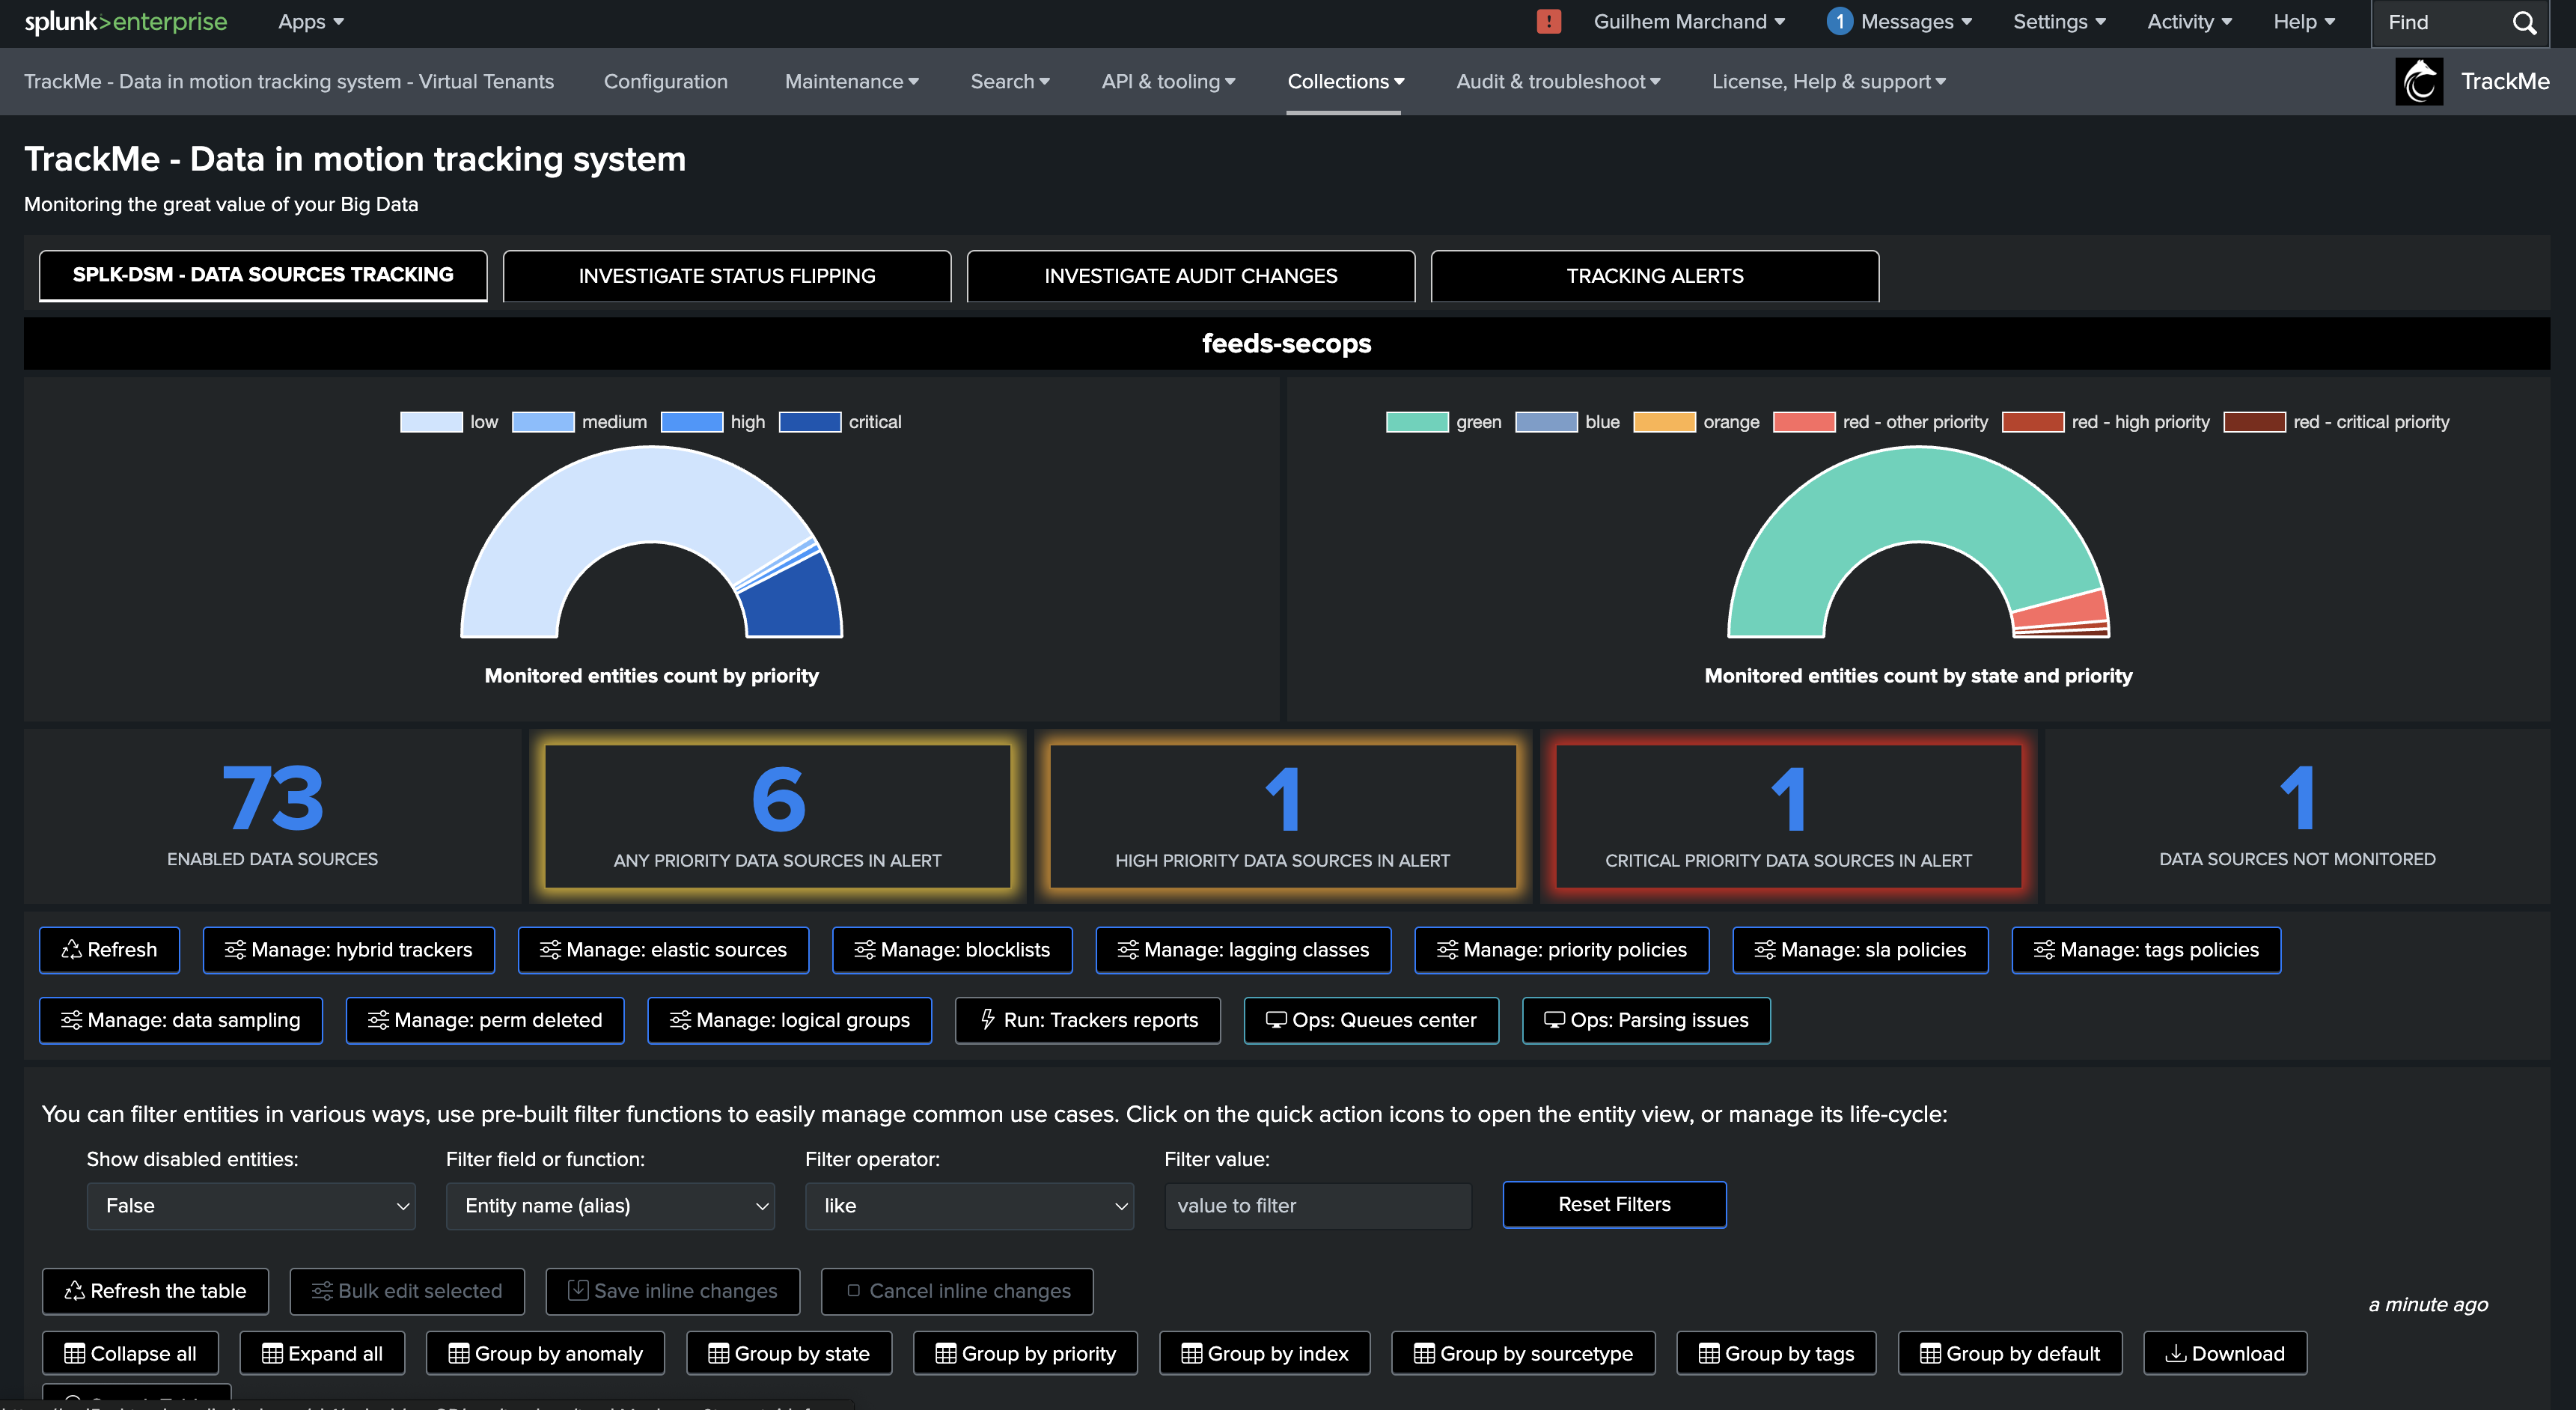Click the splunk>enterprise logo

(x=126, y=21)
